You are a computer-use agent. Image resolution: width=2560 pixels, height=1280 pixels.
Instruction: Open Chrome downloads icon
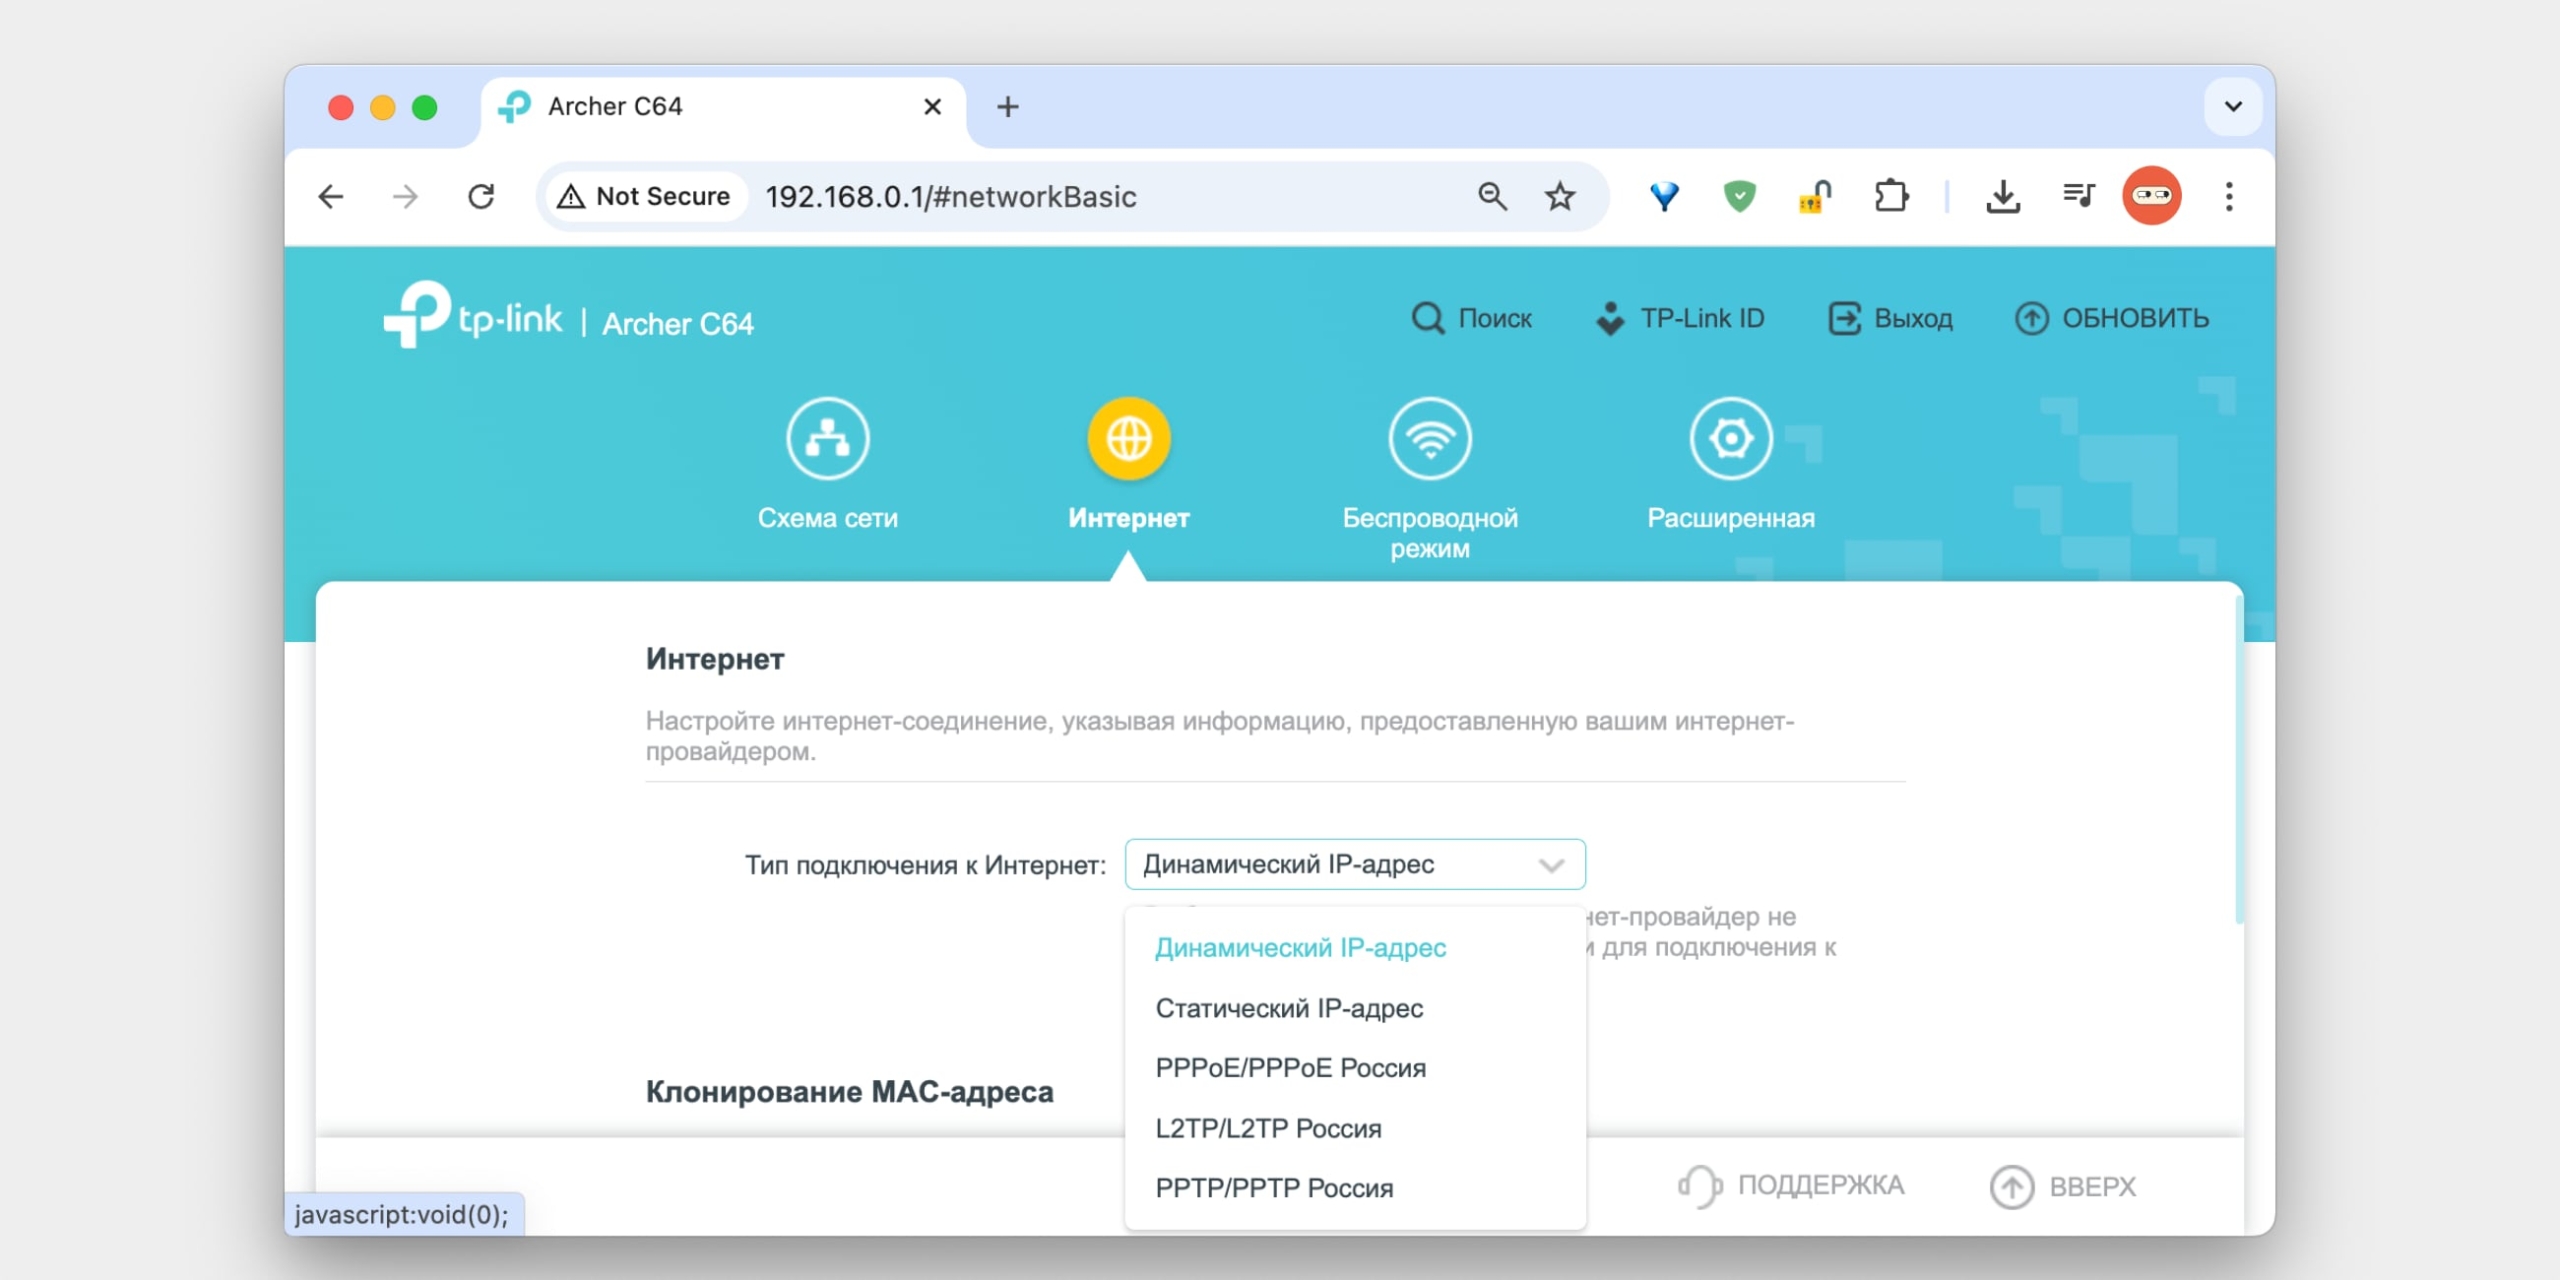tap(2003, 196)
